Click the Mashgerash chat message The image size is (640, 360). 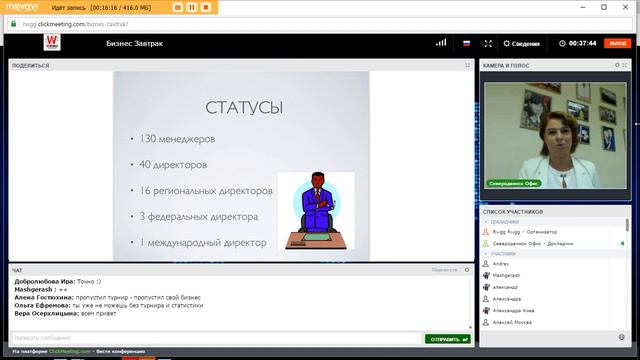pos(41,289)
